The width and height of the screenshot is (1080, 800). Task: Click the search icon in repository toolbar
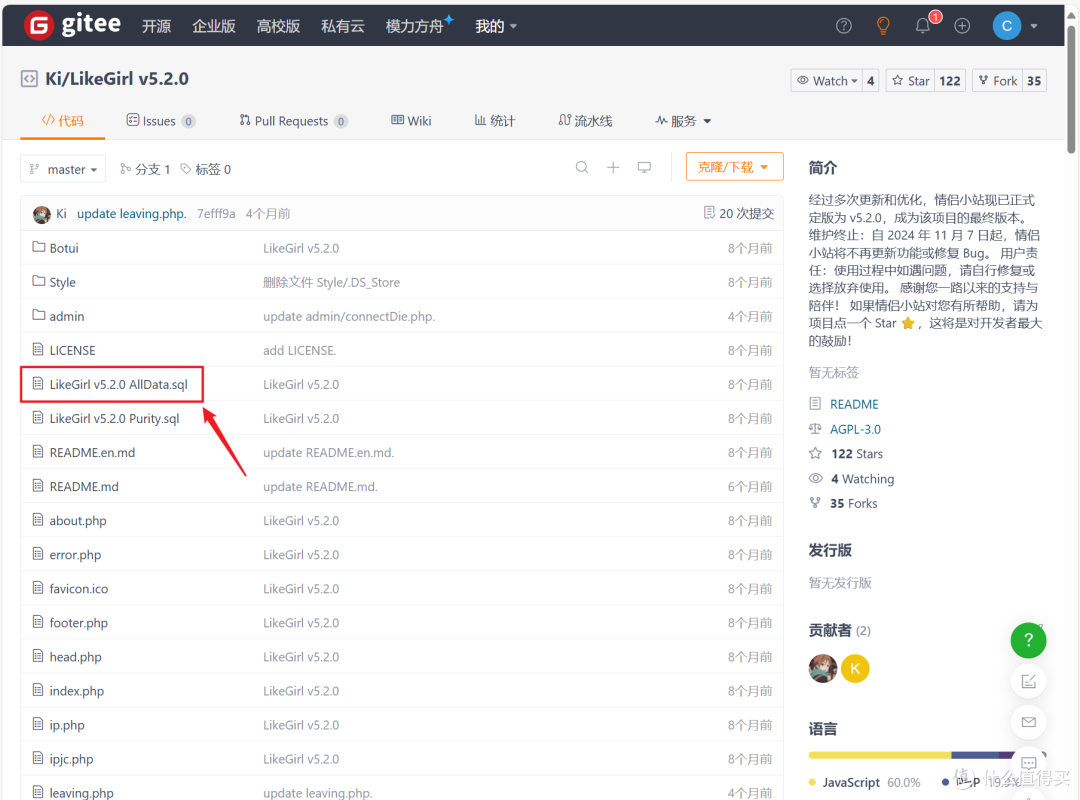click(582, 167)
